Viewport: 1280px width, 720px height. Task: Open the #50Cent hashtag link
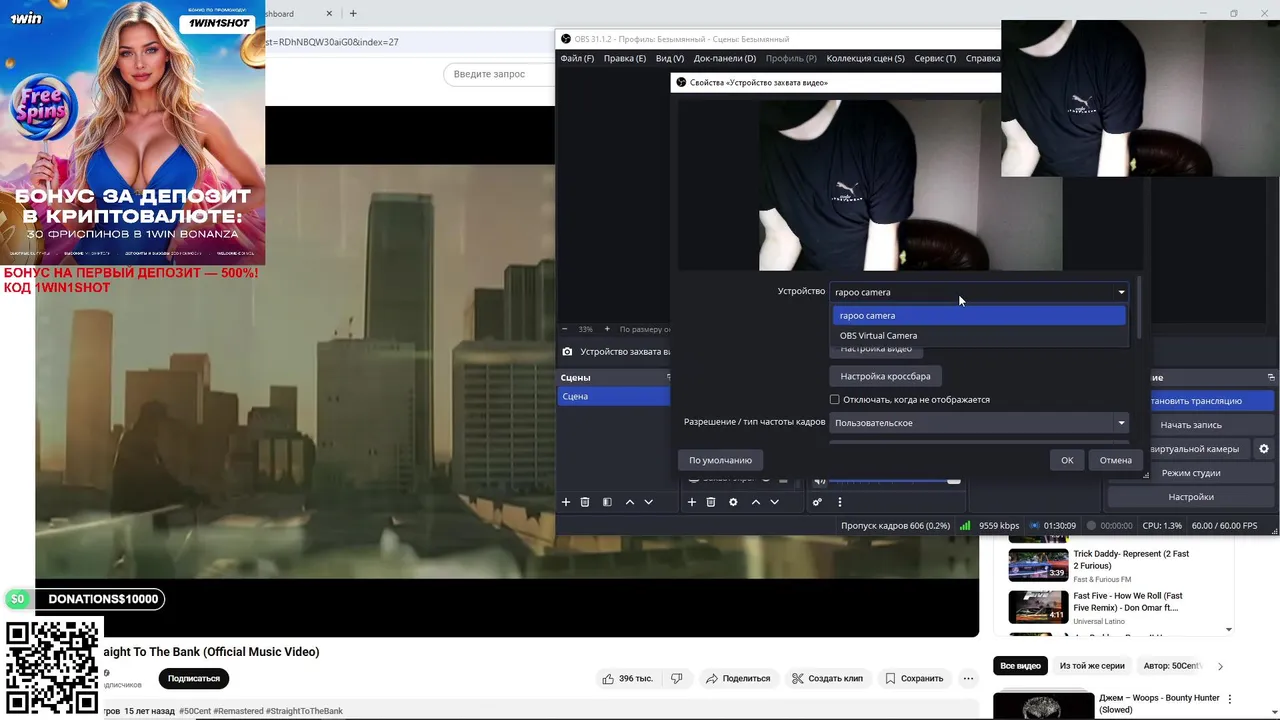tap(195, 711)
